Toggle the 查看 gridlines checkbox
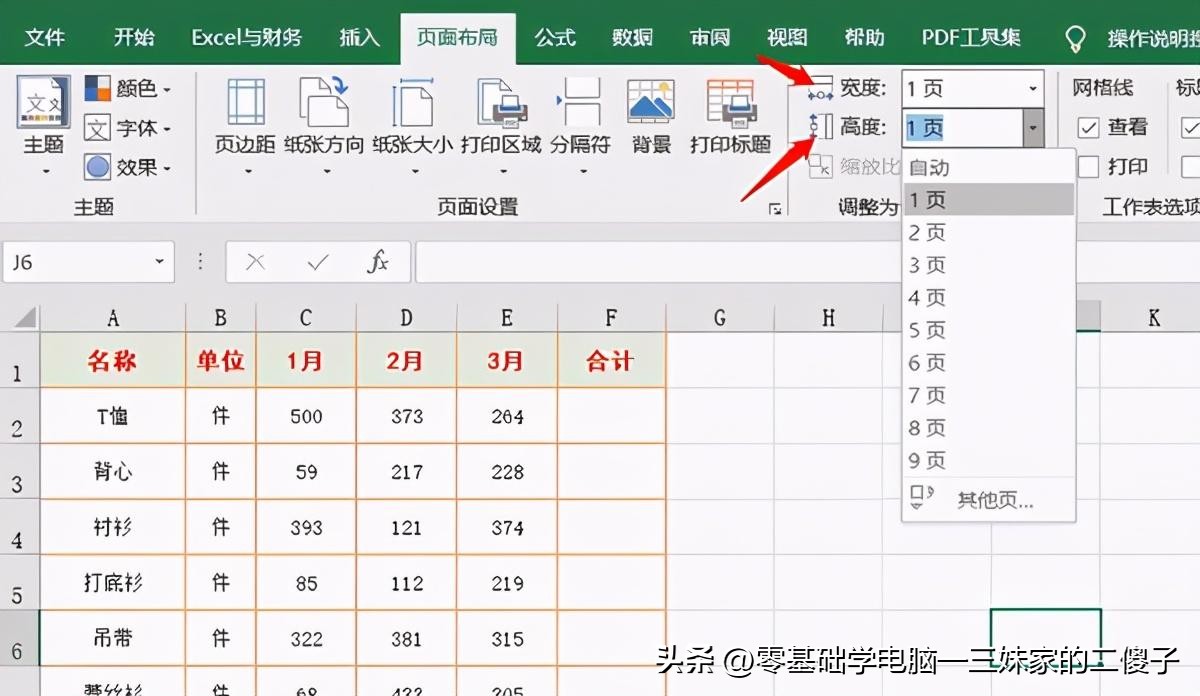The width and height of the screenshot is (1200, 696). tap(1089, 128)
